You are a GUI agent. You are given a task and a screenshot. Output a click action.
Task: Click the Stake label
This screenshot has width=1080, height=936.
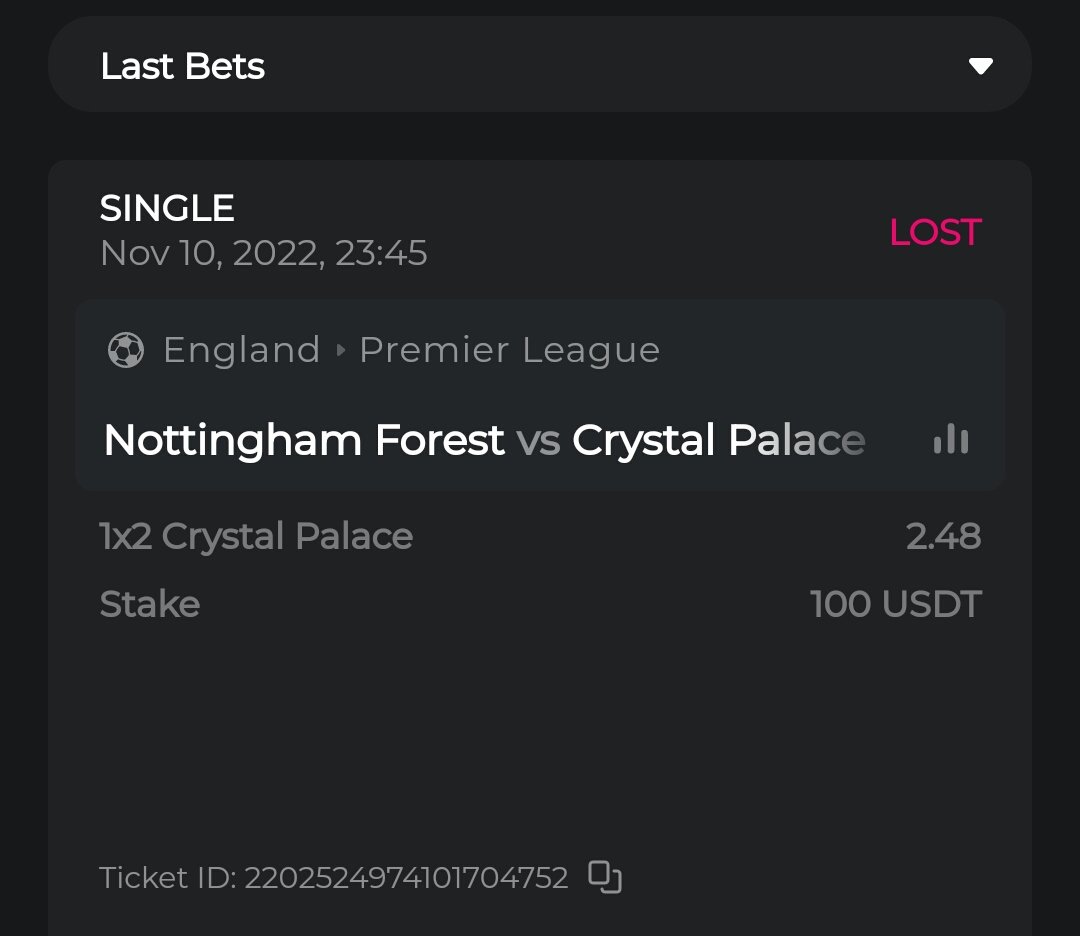(x=150, y=604)
